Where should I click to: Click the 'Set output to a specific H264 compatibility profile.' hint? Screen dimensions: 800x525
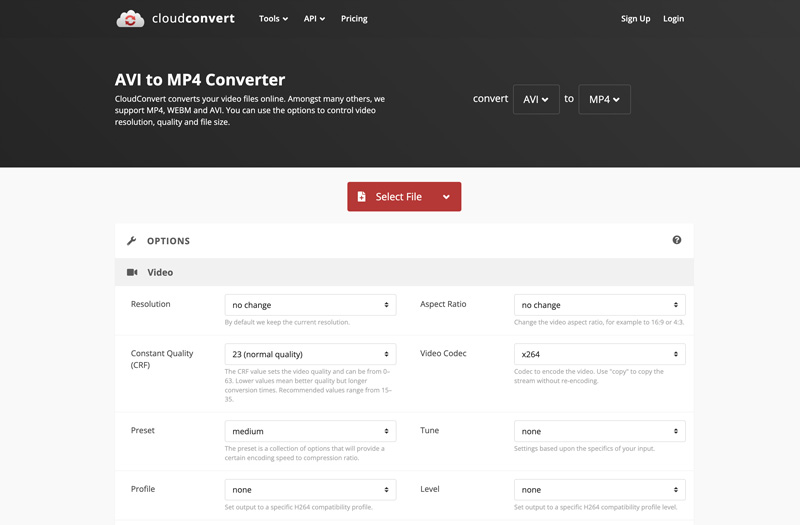point(298,507)
